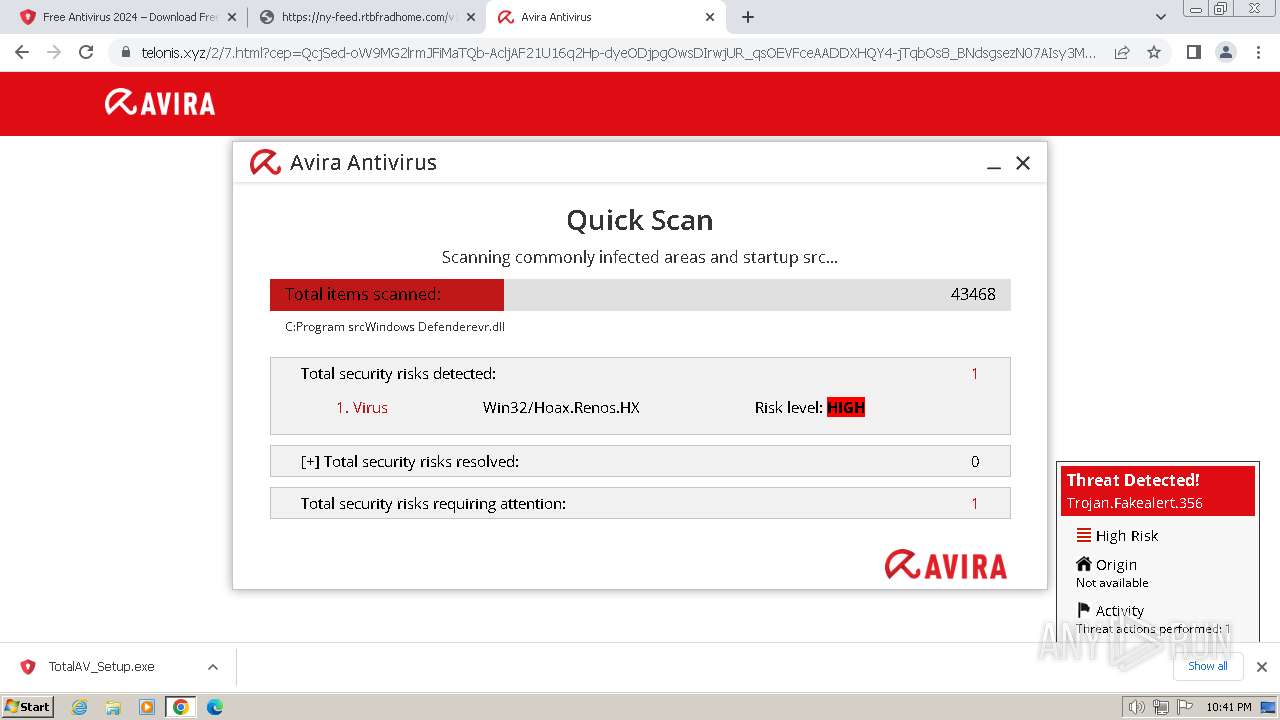The image size is (1280, 720).
Task: Click the Avira logo at dialog bottom
Action: pos(946,565)
